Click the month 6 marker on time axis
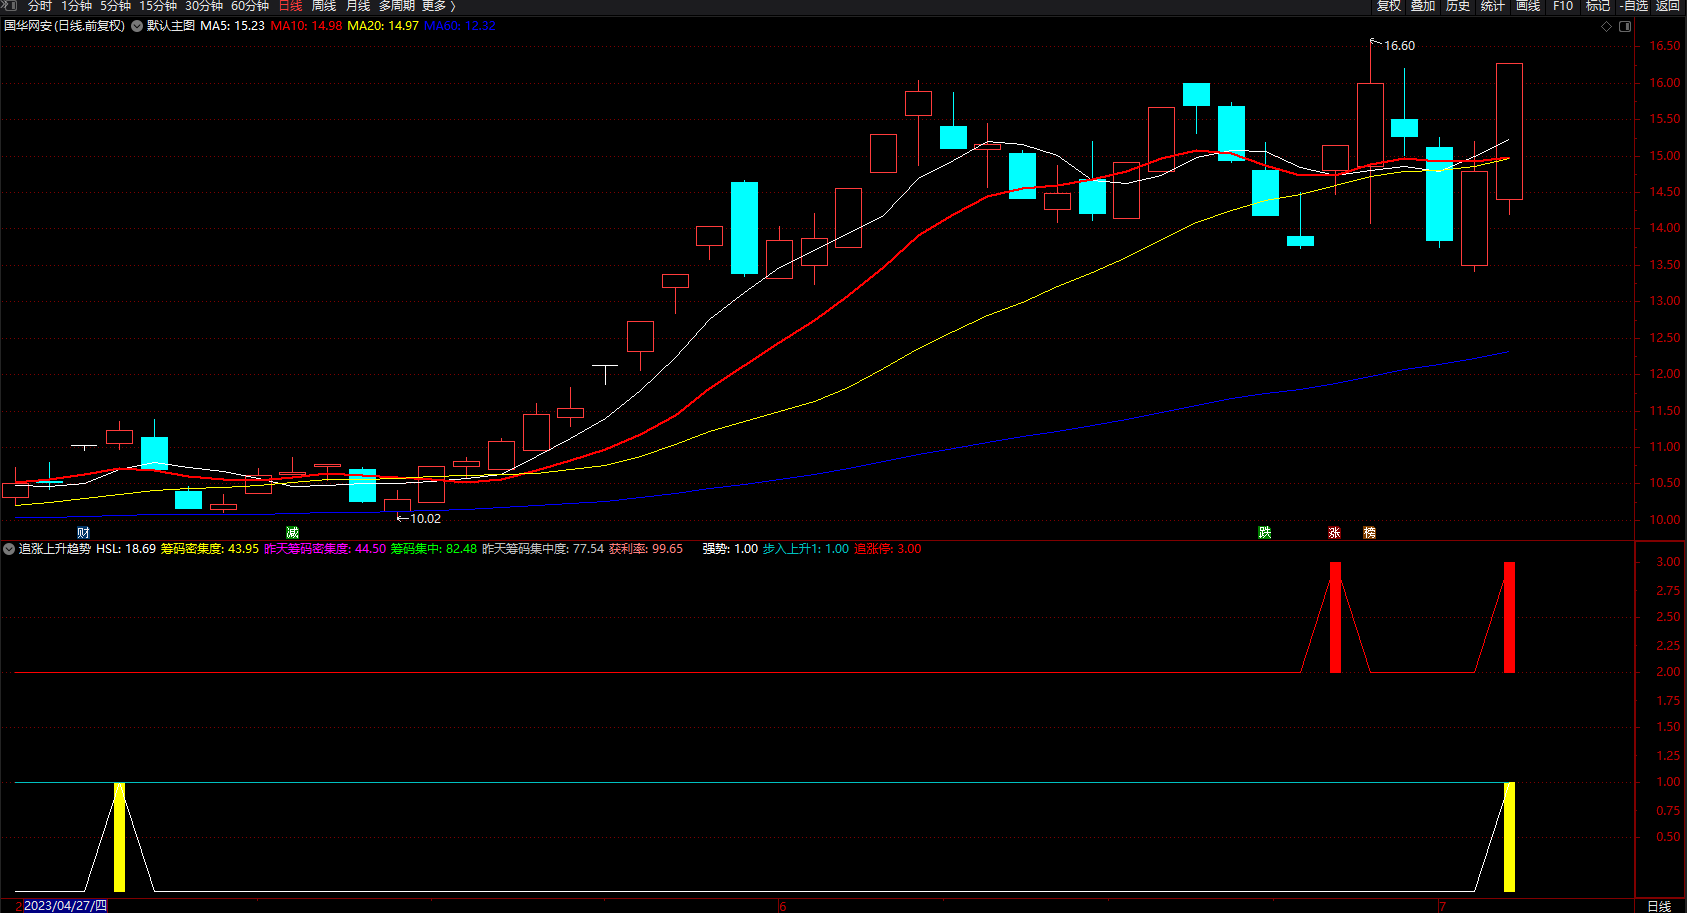Screen dimensions: 1687x913 point(782,907)
